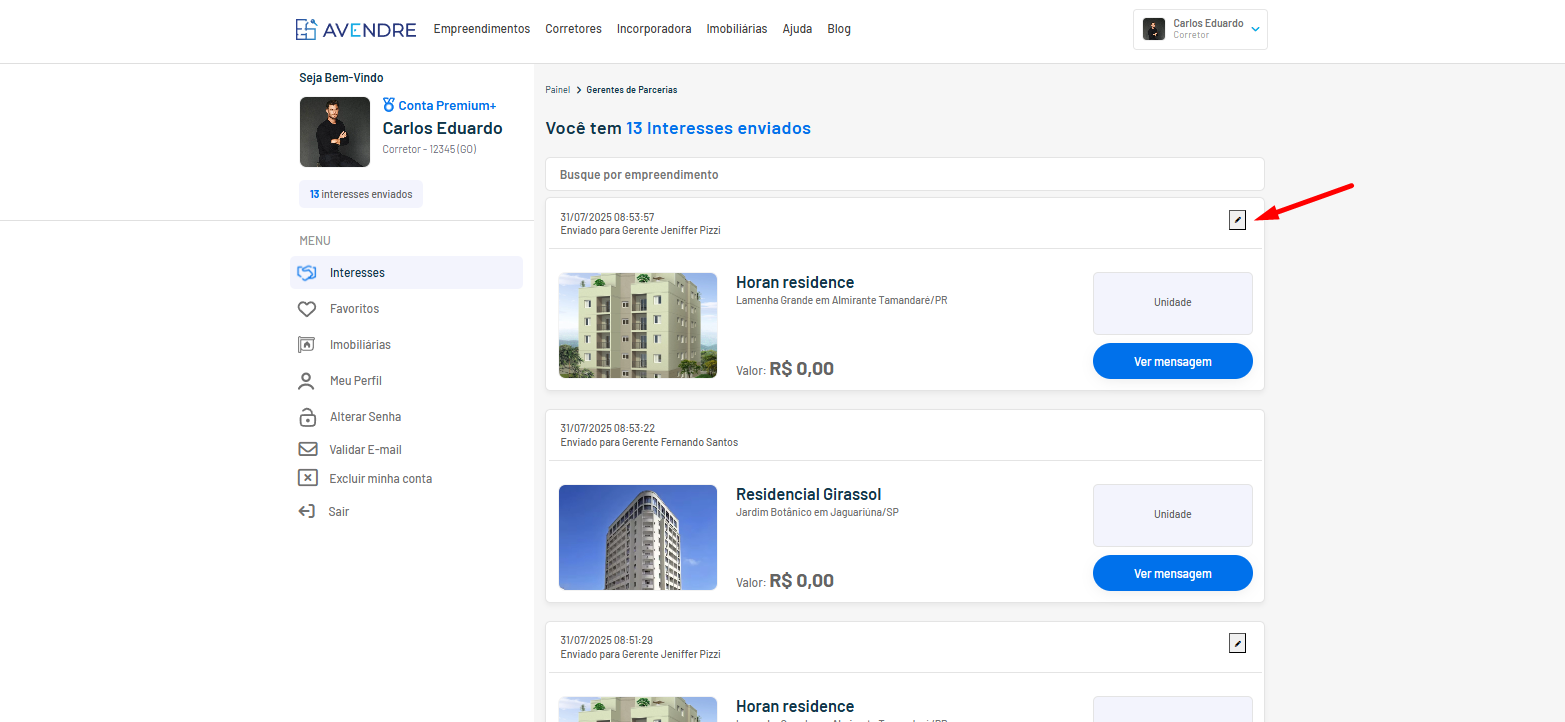
Task: Click Excluir minha conta link
Action: pyautogui.click(x=381, y=479)
